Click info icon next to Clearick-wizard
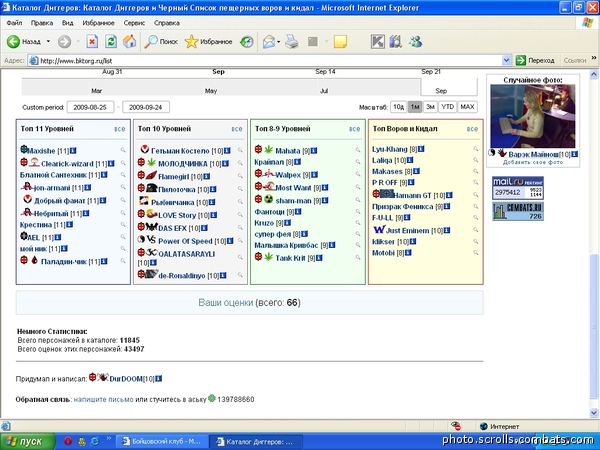Image resolution: width=600 pixels, height=450 pixels. click(111, 163)
